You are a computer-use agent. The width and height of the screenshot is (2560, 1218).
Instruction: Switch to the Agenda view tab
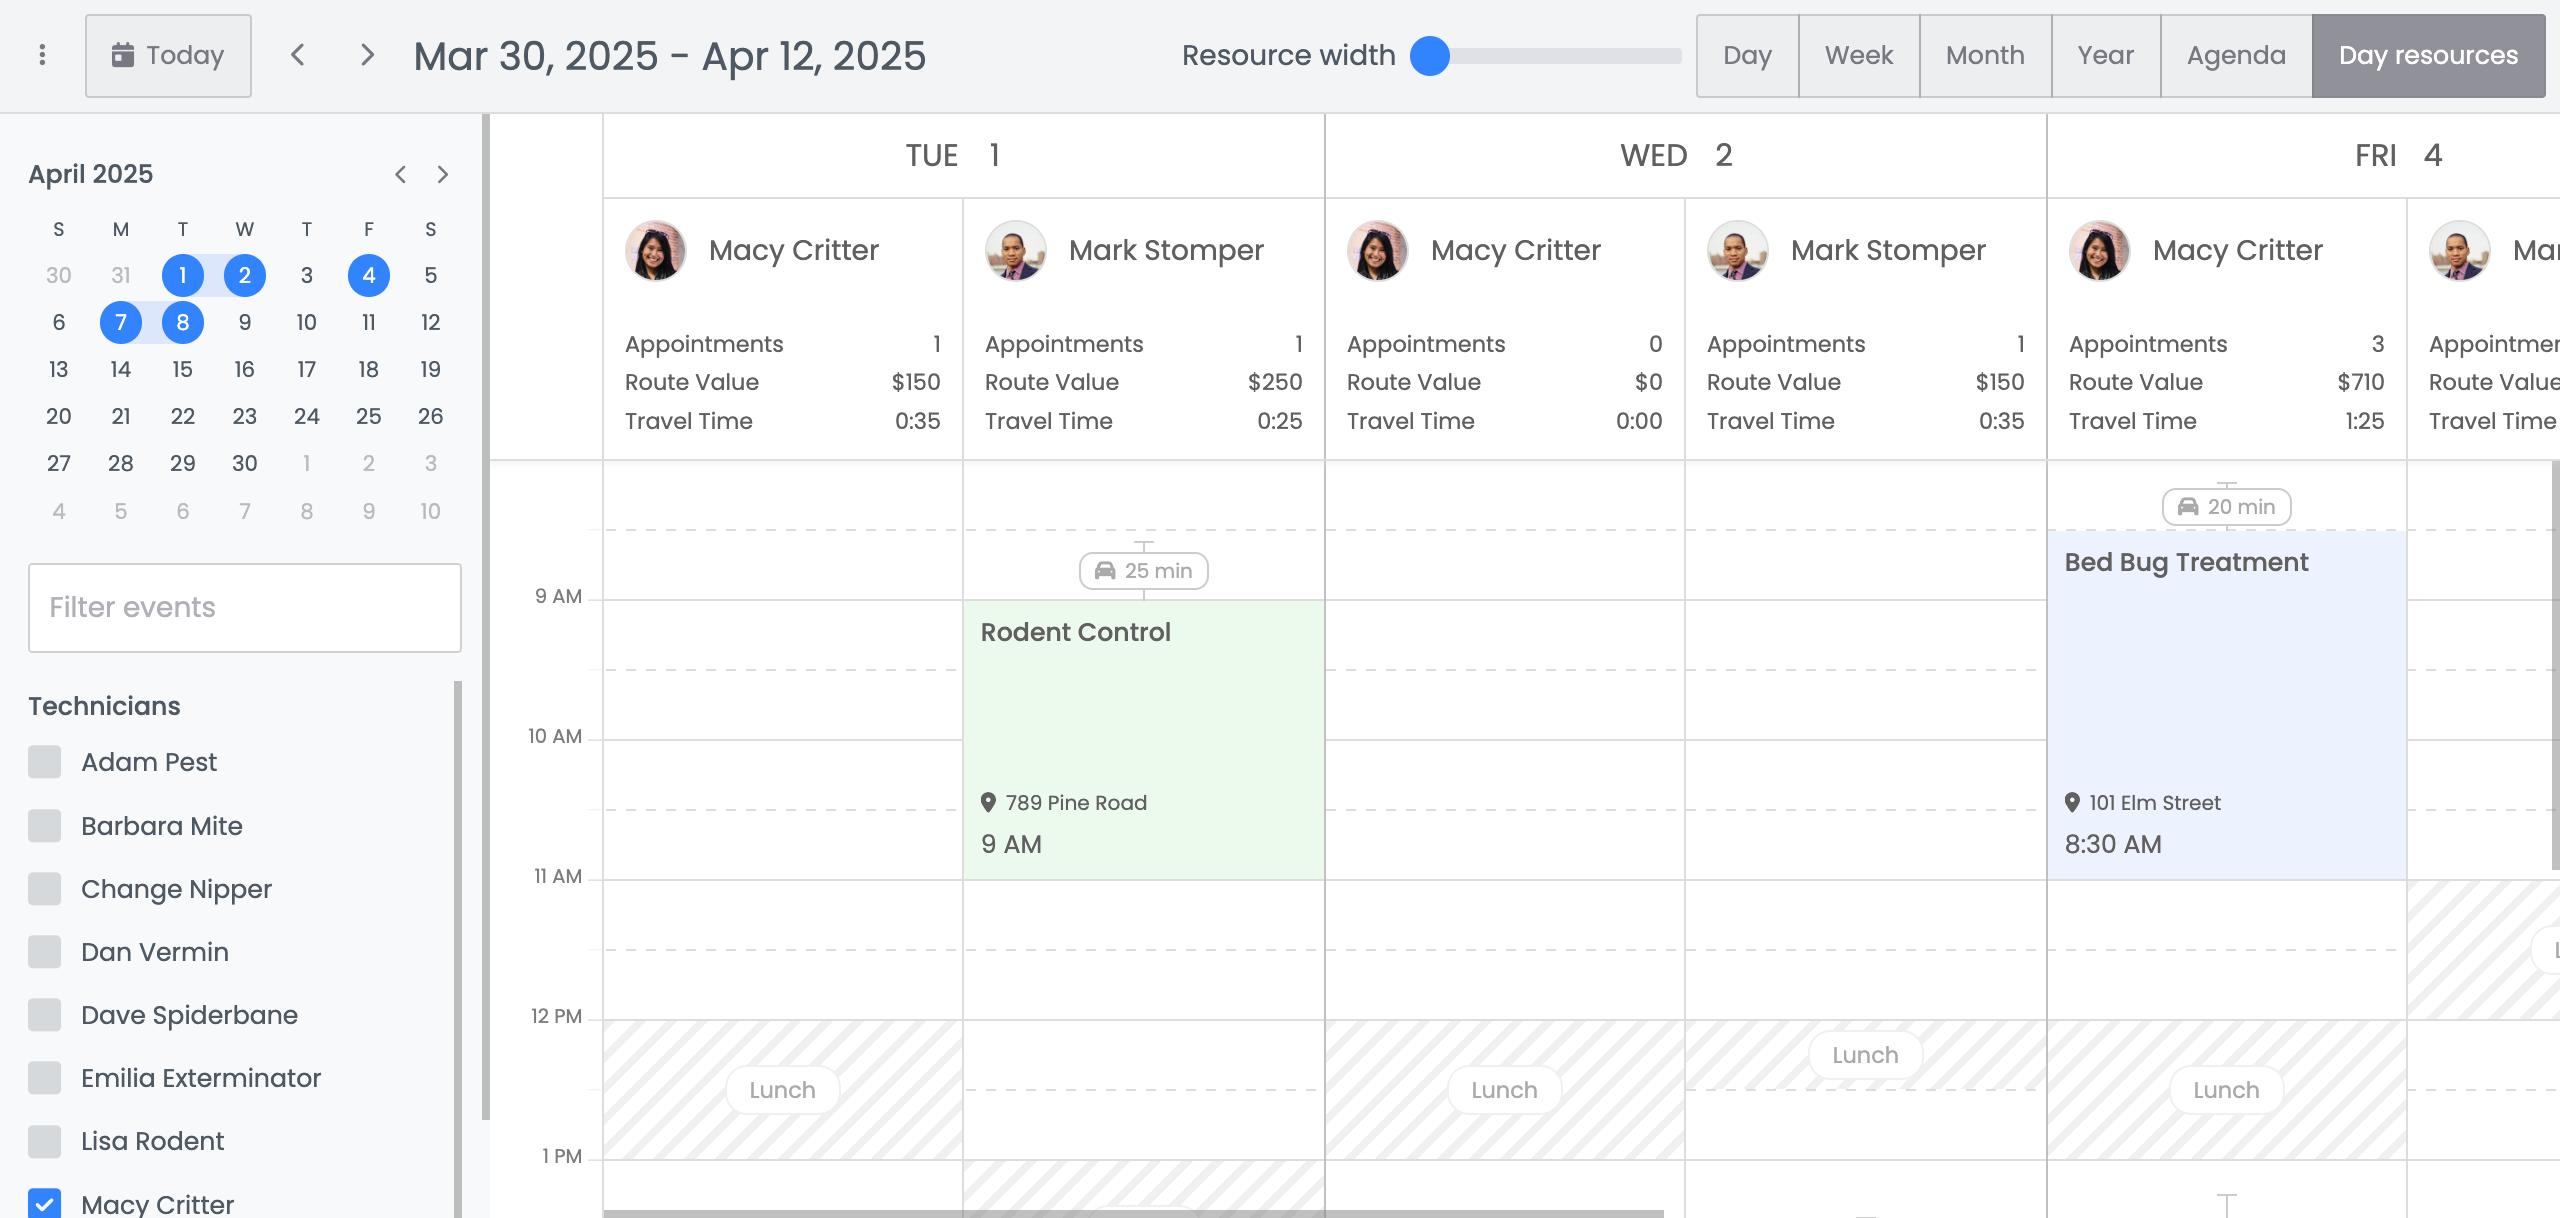(x=2235, y=55)
